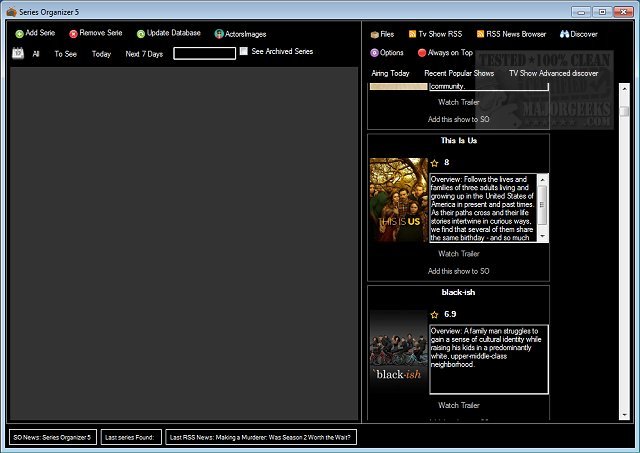The height and width of the screenshot is (453, 640).
Task: Open Recent Popular Shows tab
Action: (x=459, y=73)
